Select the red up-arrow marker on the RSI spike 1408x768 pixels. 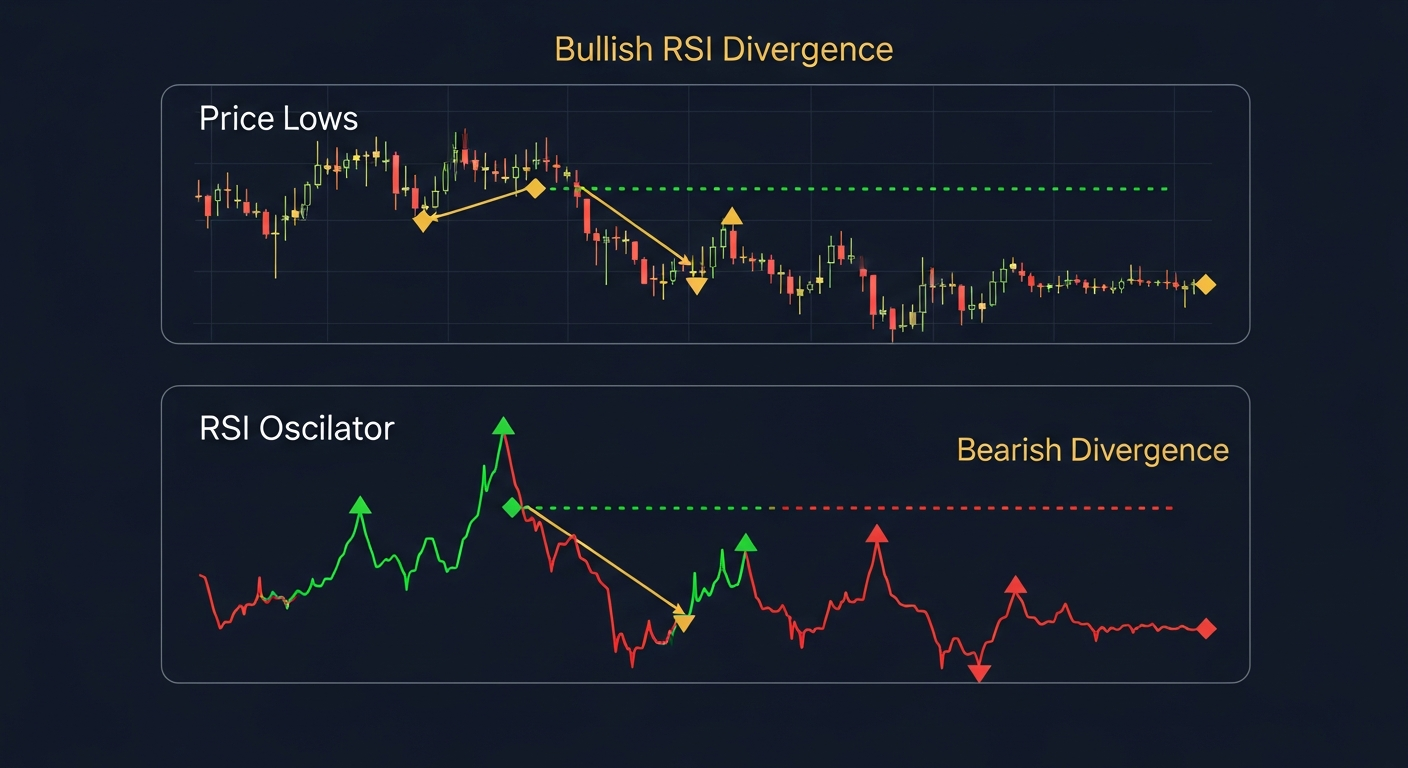pos(877,535)
